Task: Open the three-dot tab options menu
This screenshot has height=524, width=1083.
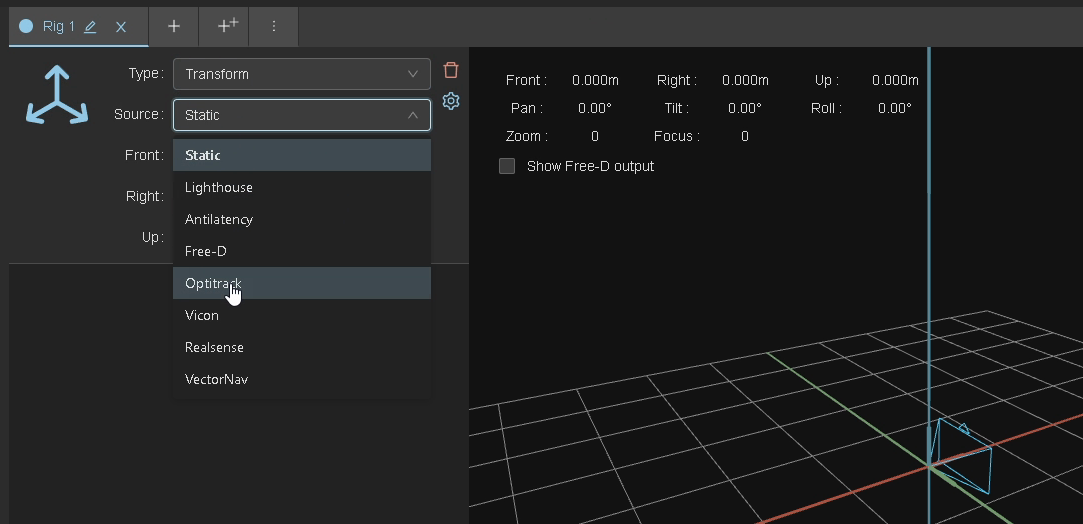Action: pos(274,26)
